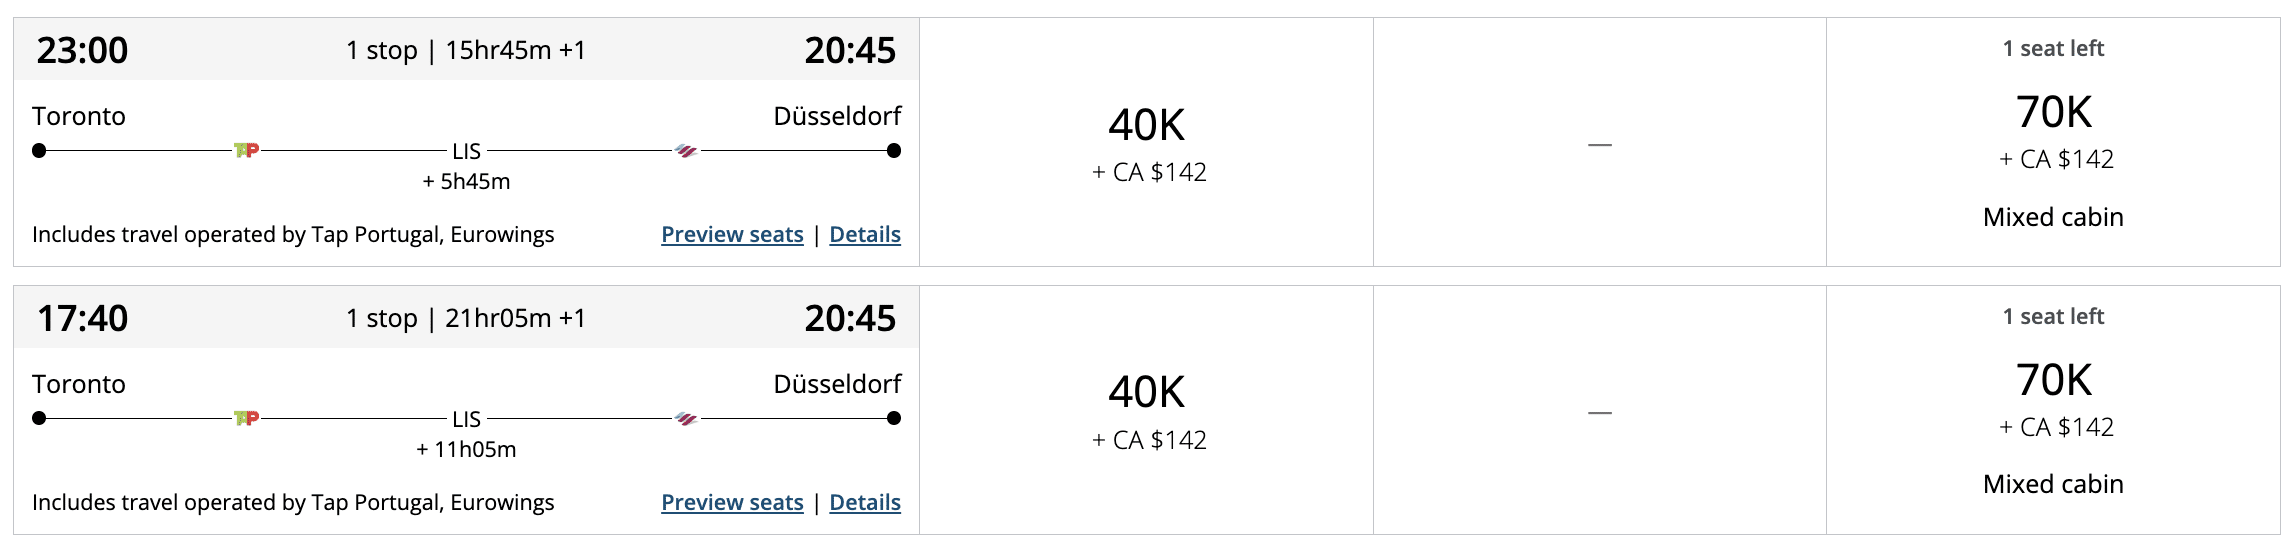Image resolution: width=2294 pixels, height=548 pixels.
Task: Select the 40K fare for the 23:00 flight
Action: pos(1147,143)
